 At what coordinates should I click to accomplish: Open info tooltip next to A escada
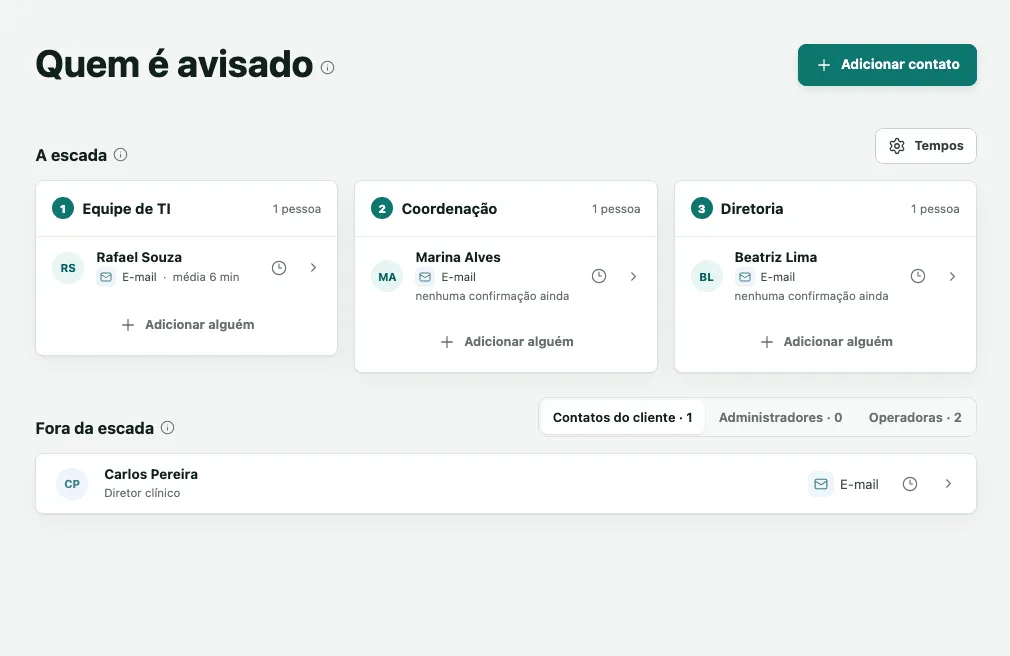click(x=120, y=155)
